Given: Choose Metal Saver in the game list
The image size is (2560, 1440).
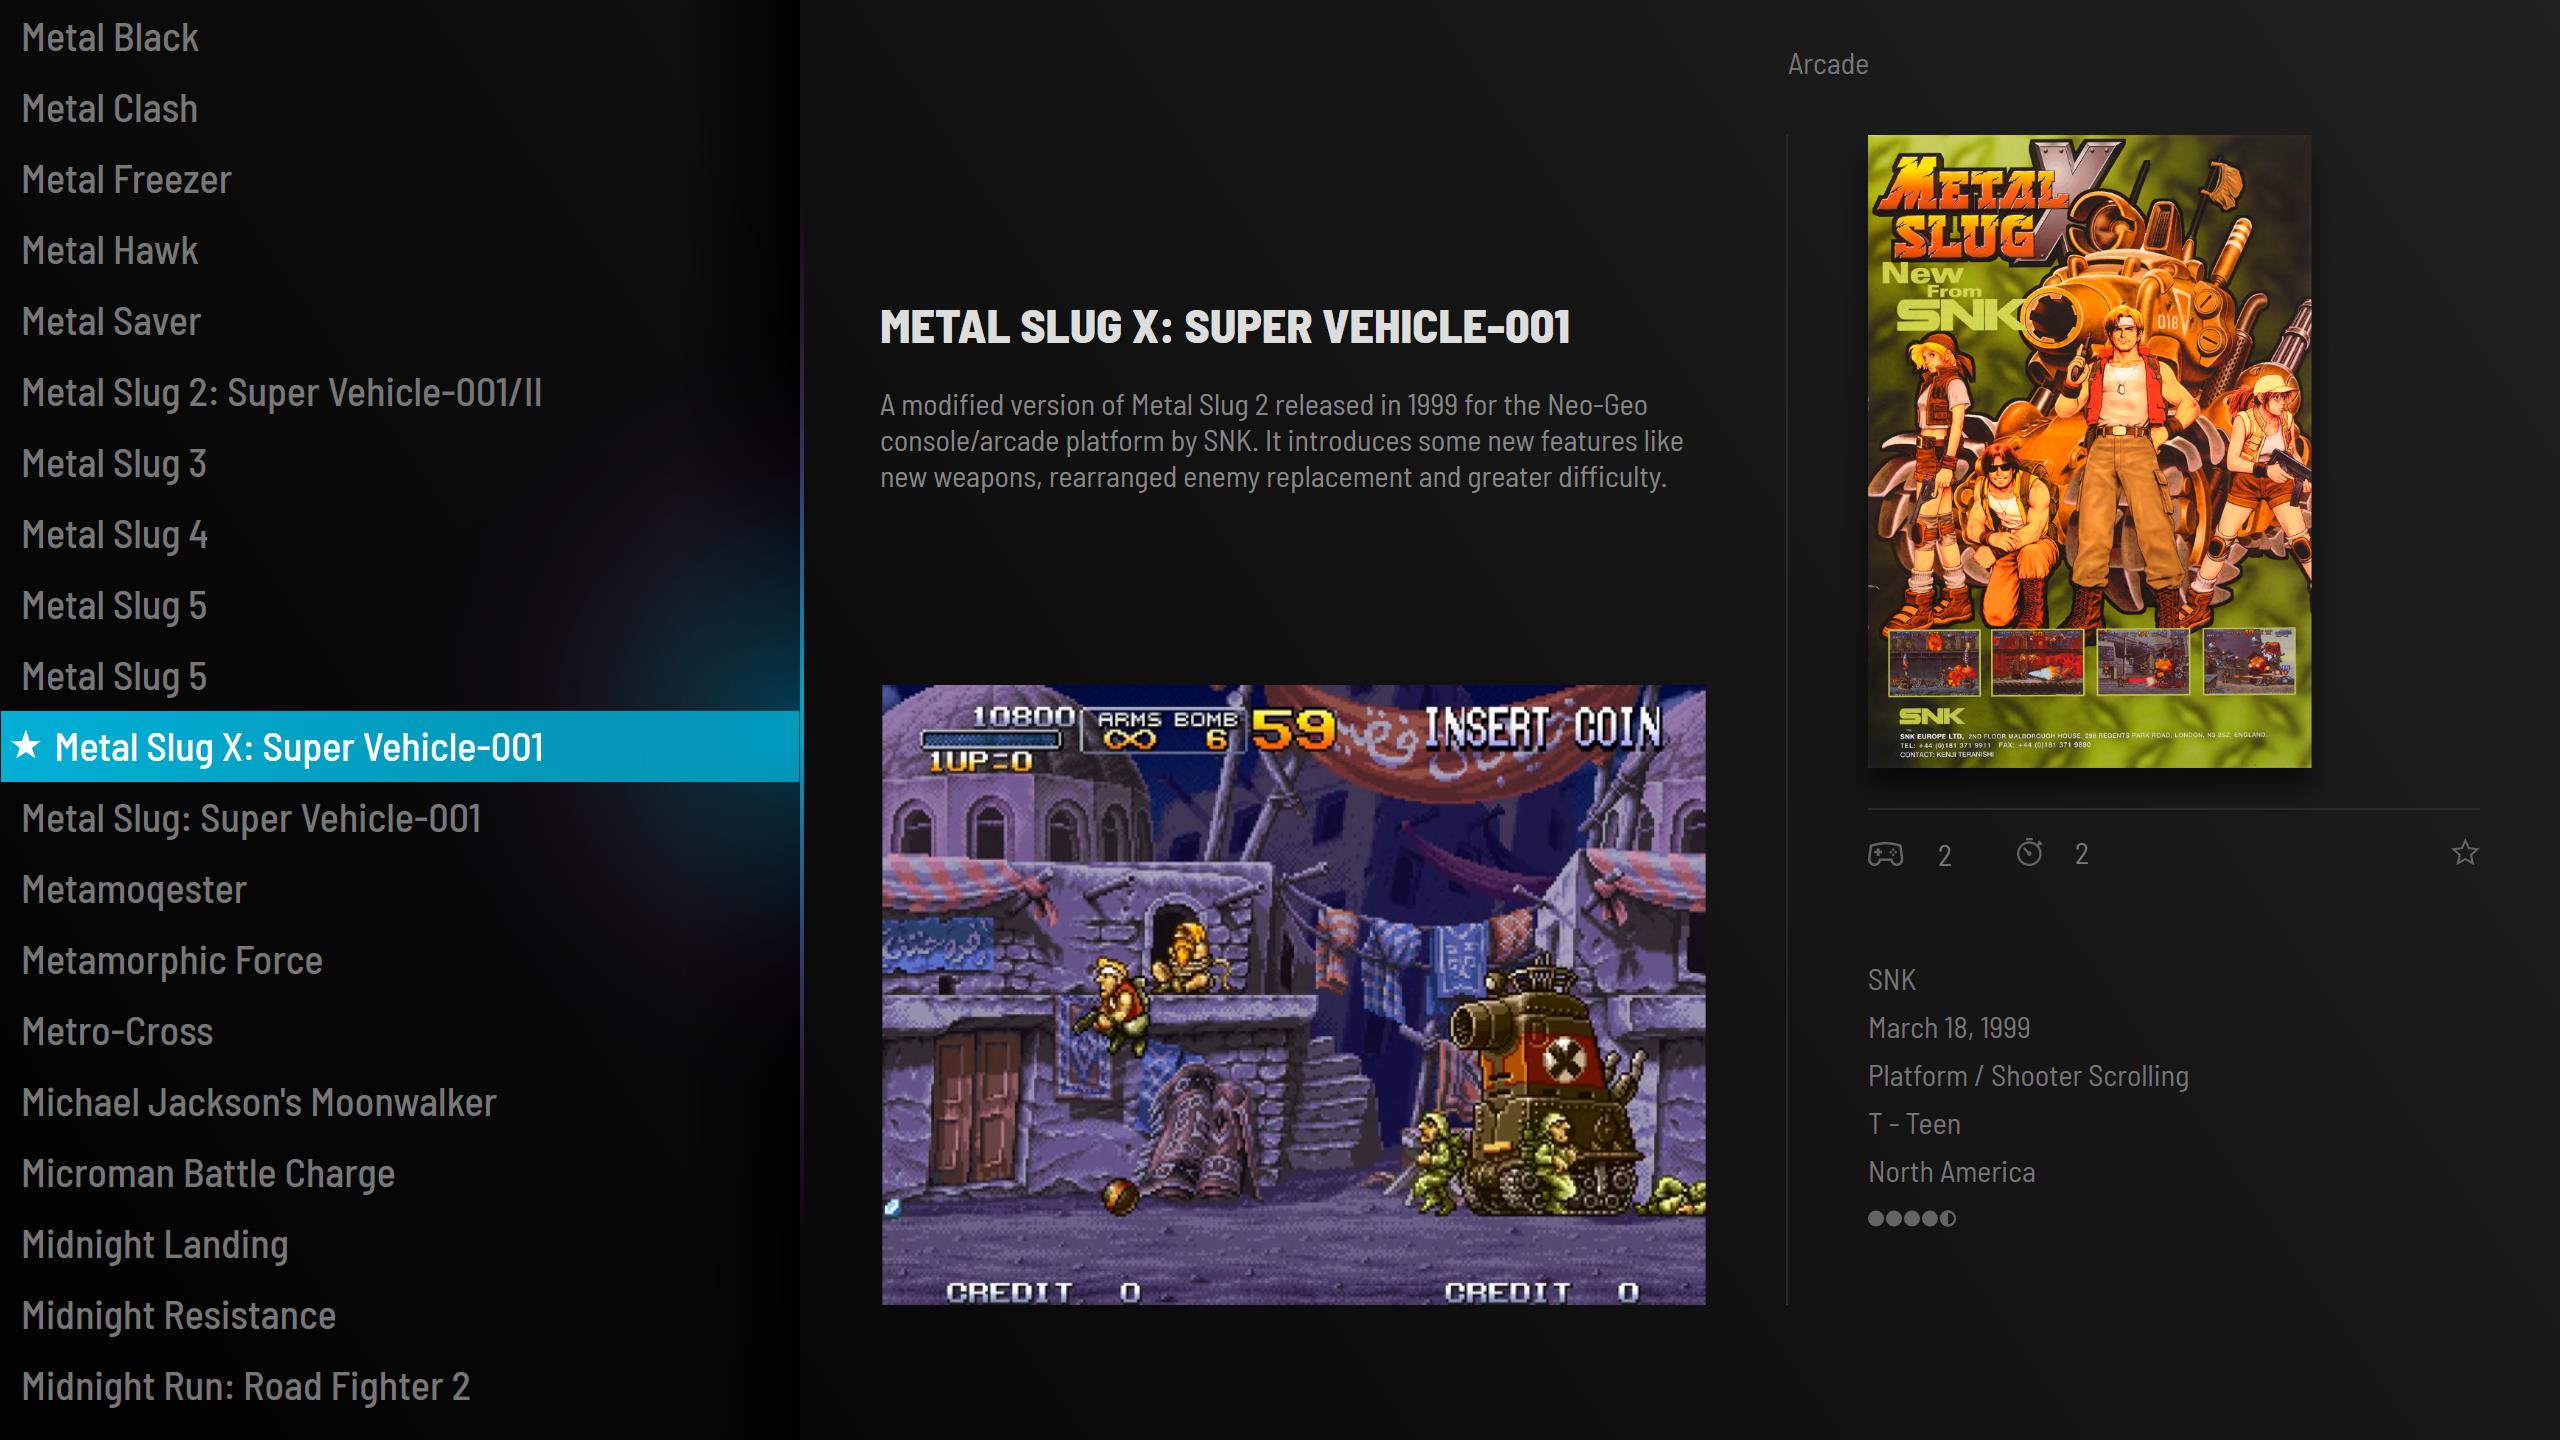Looking at the screenshot, I should (x=400, y=322).
